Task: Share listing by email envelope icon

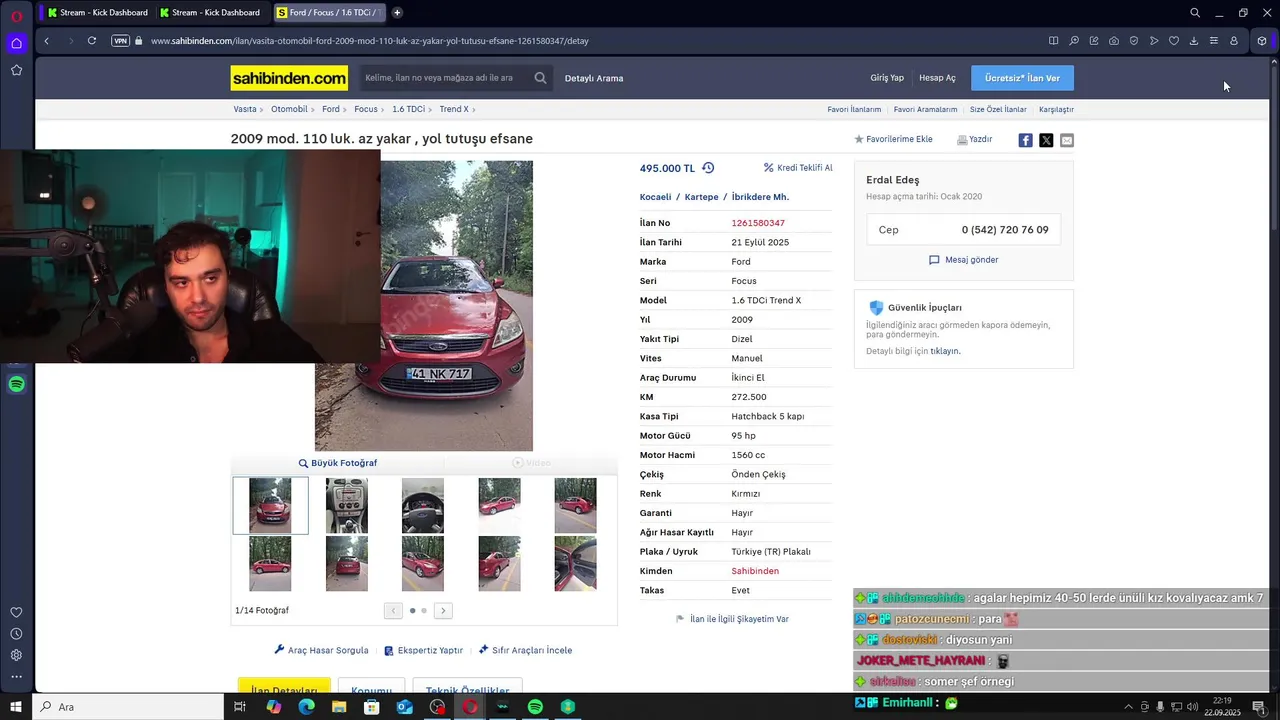Action: pos(1067,140)
